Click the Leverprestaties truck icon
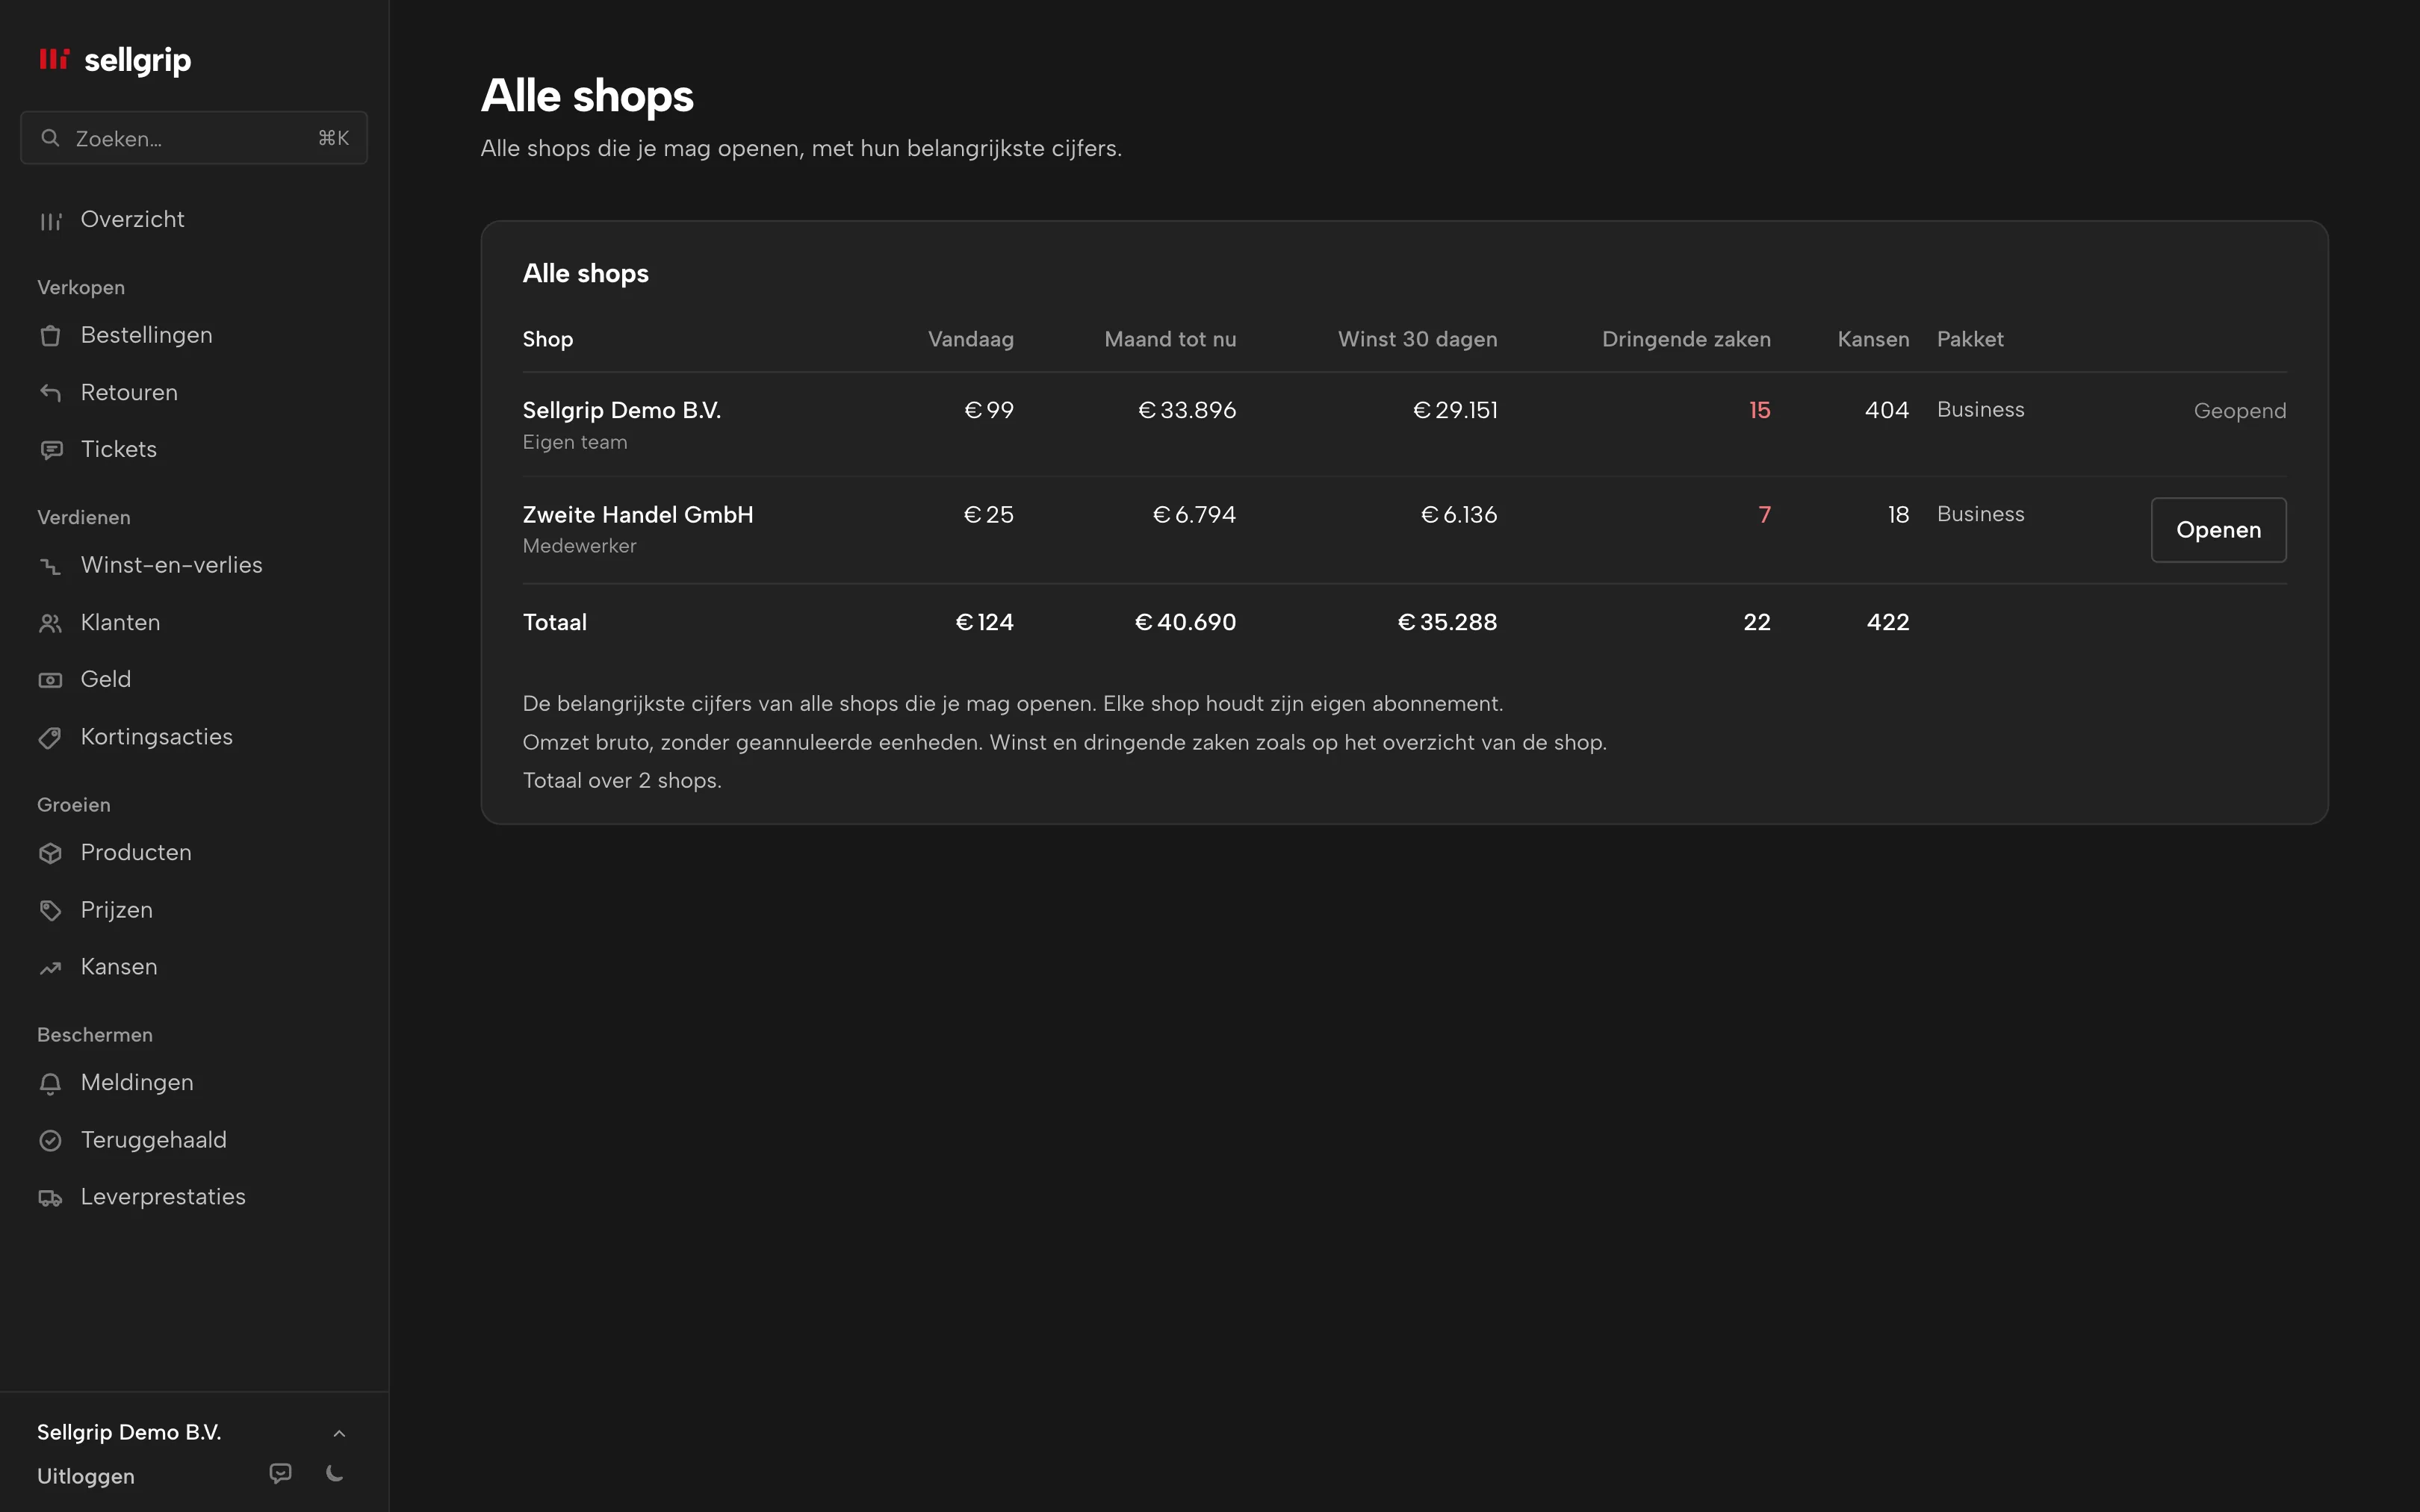Viewport: 2420px width, 1512px height. (50, 1198)
